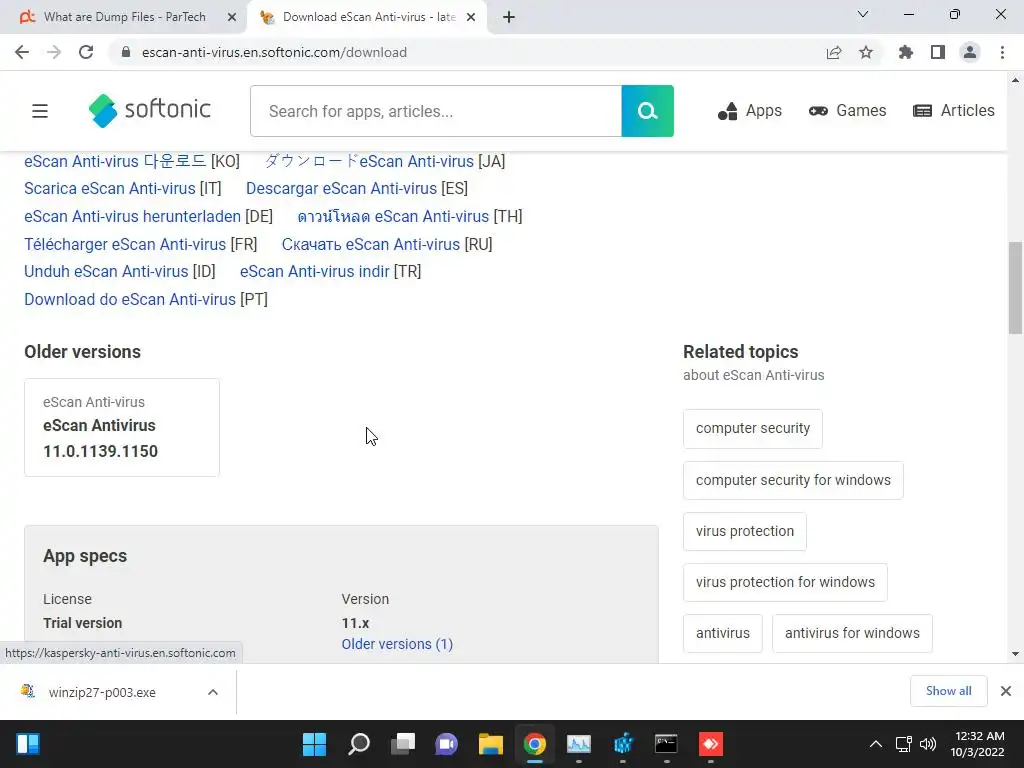The height and width of the screenshot is (768, 1024).
Task: Go forward in browser history
Action: [x=54, y=52]
